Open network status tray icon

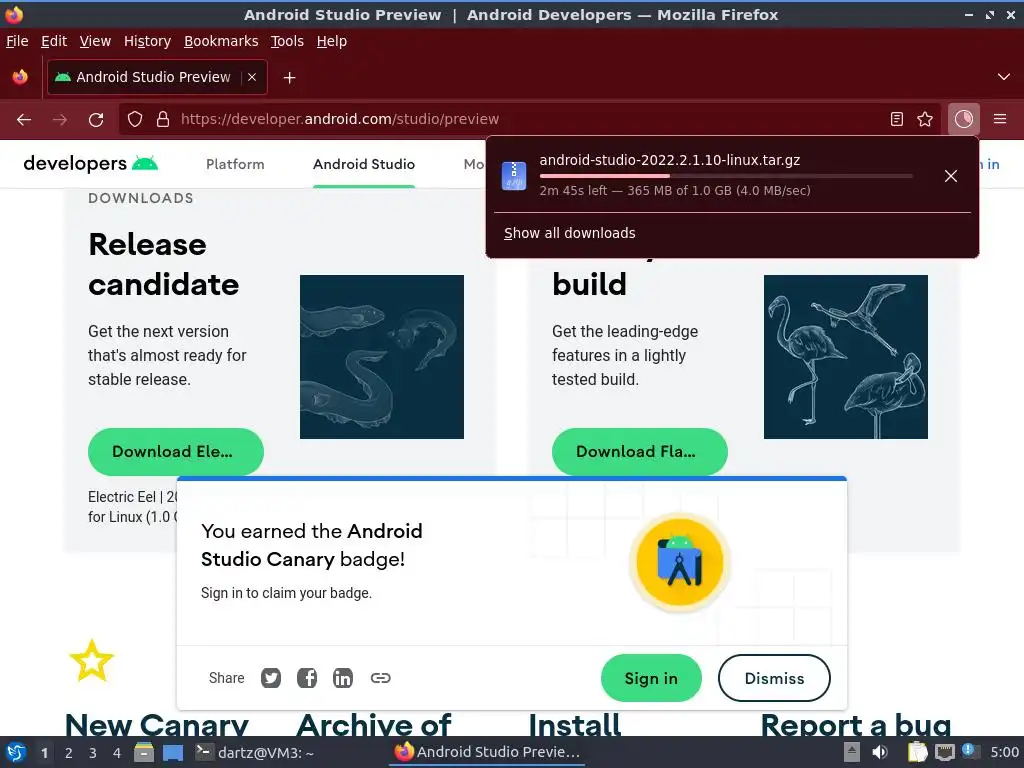pyautogui.click(x=944, y=752)
